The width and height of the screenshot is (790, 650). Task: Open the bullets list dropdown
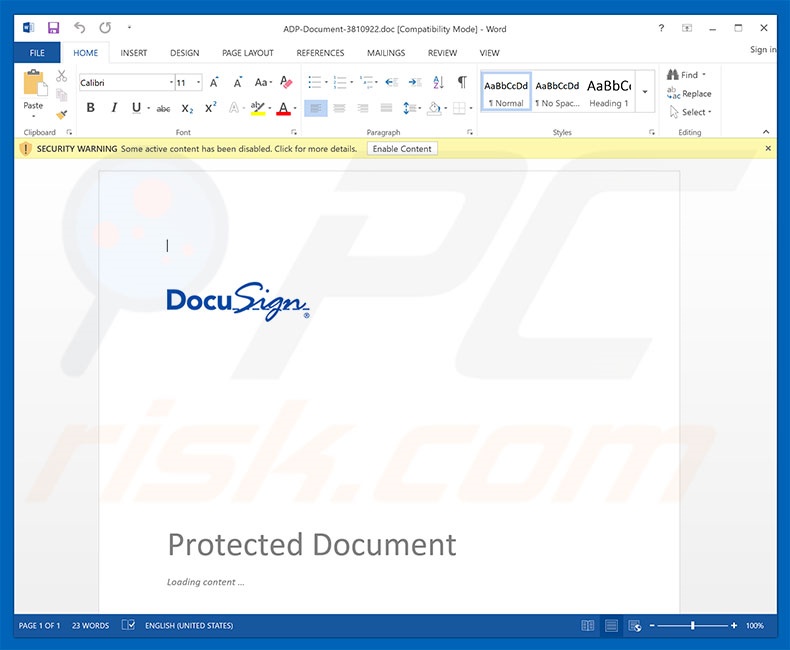(x=326, y=82)
